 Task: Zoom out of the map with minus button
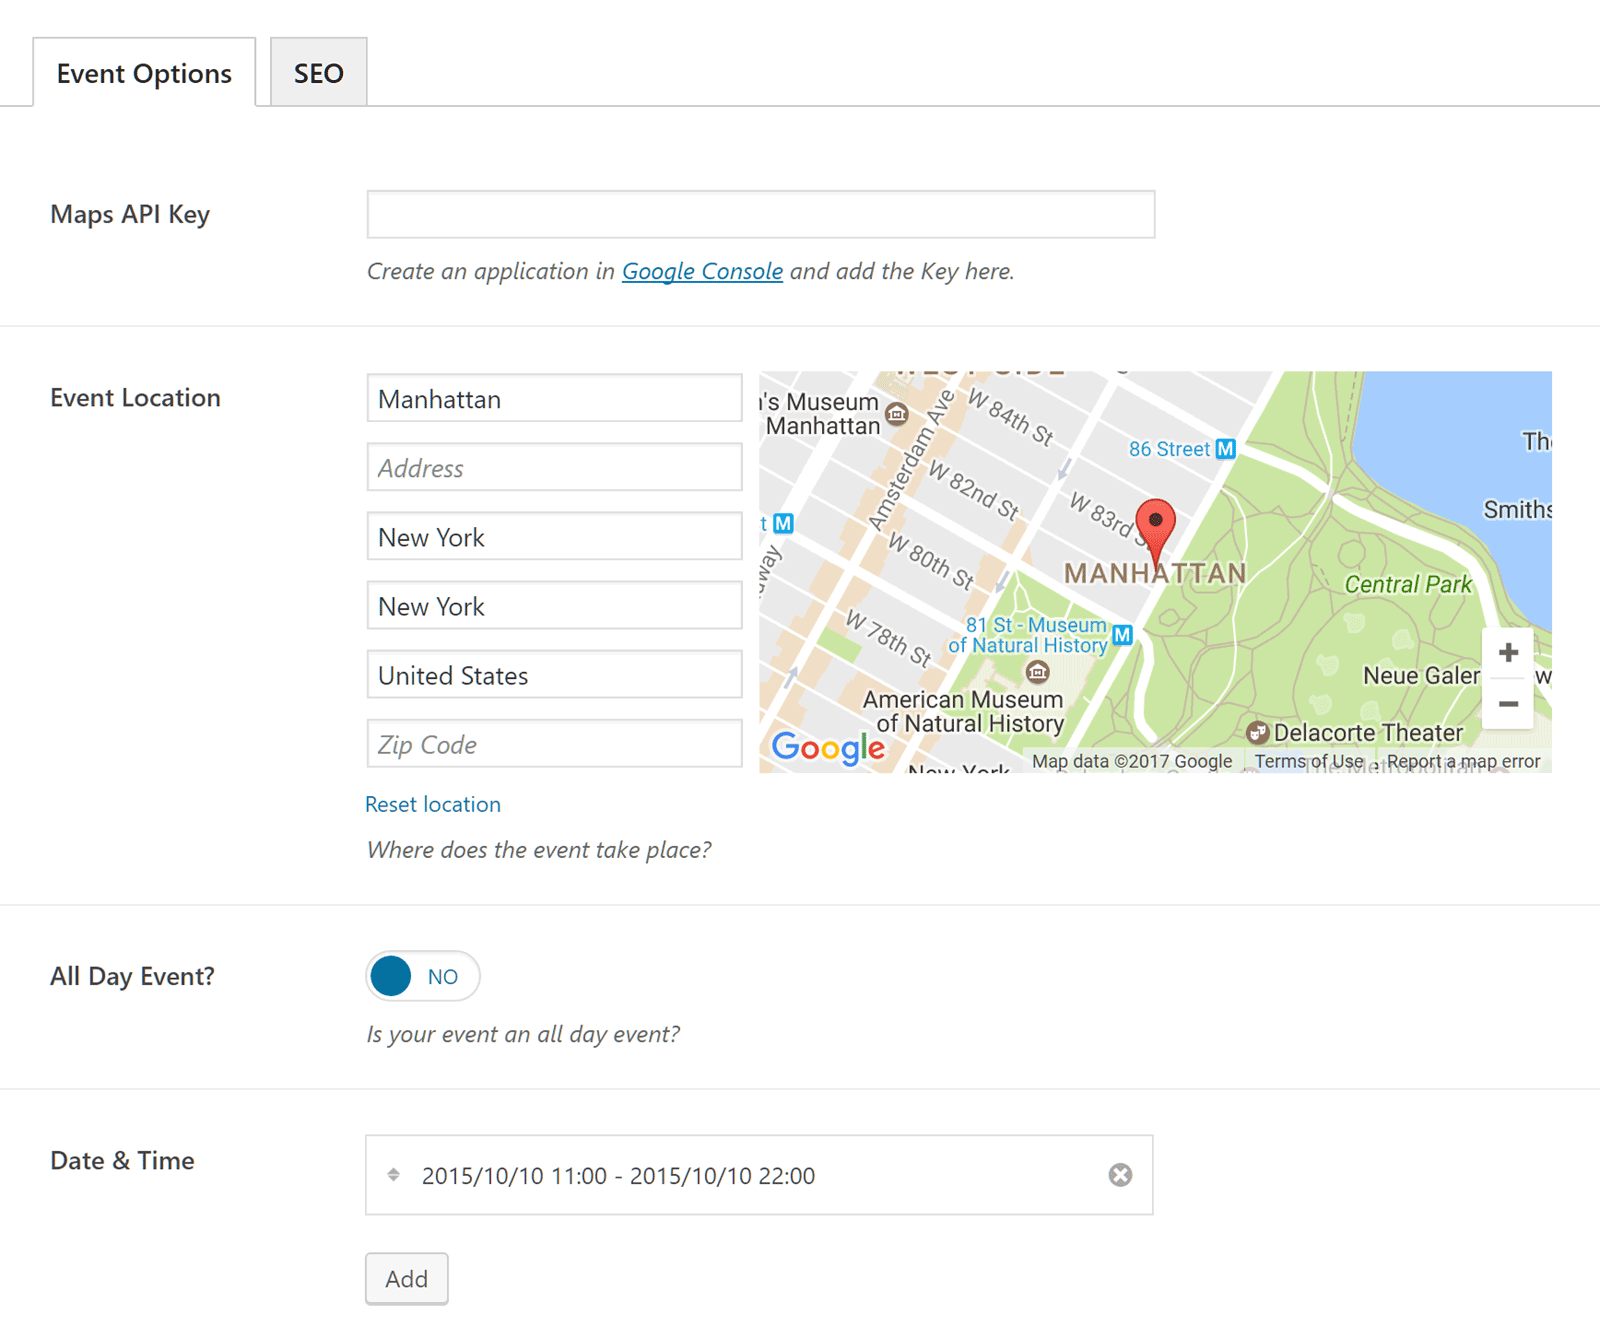tap(1508, 704)
